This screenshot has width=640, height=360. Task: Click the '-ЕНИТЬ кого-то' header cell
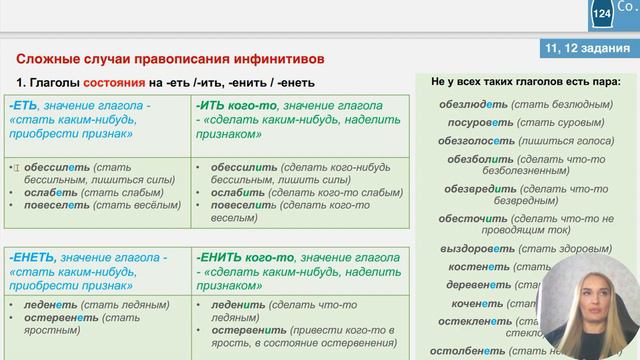pos(300,271)
